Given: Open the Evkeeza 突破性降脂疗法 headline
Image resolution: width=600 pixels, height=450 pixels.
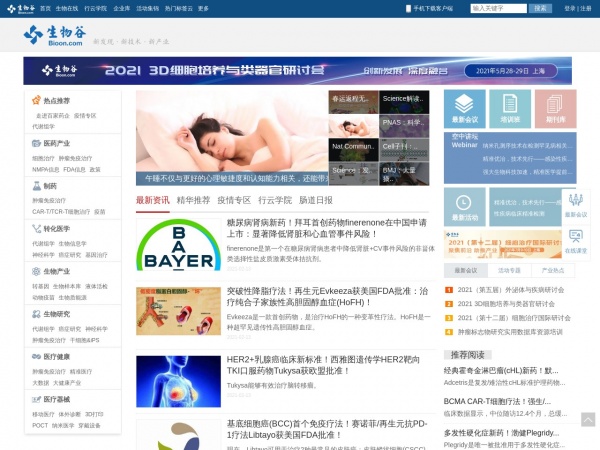Looking at the screenshot, I should [327, 297].
